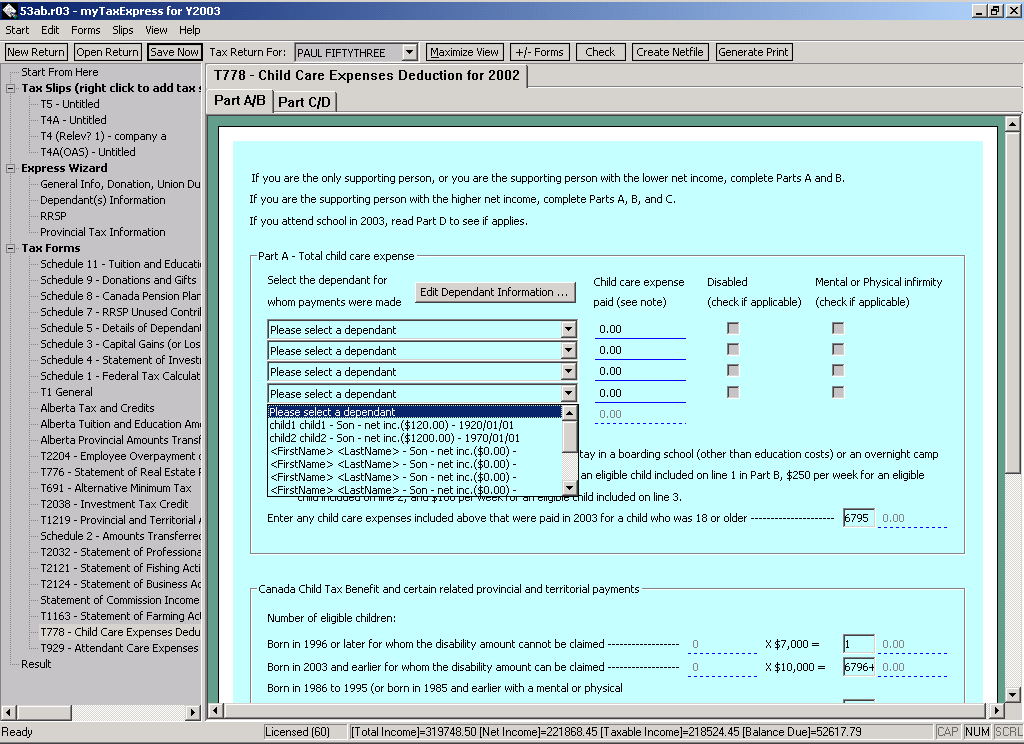Viewport: 1024px width, 744px height.
Task: Switch to the Part C/D tab
Action: coord(304,101)
